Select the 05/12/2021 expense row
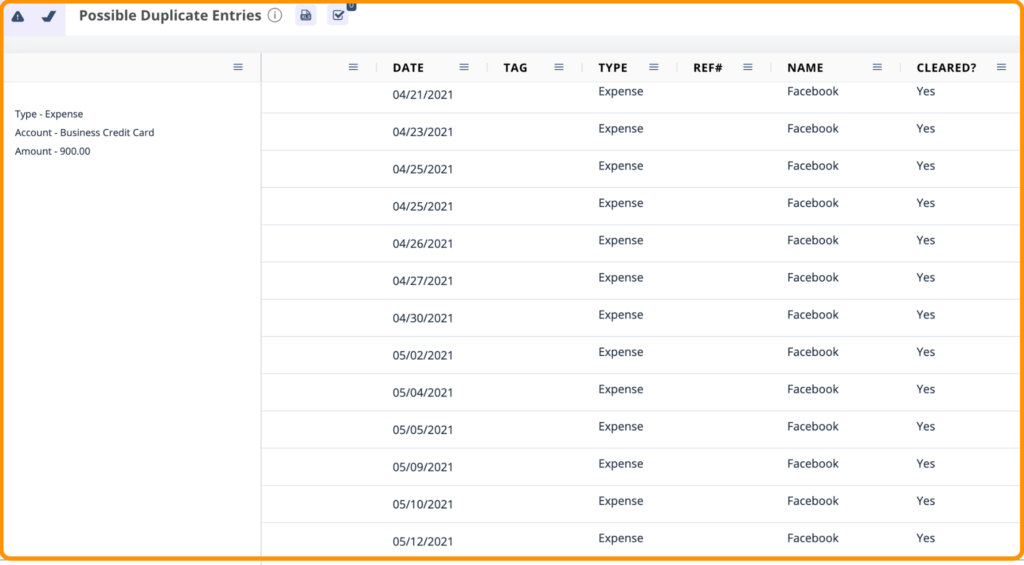The width and height of the screenshot is (1024, 565). 642,540
